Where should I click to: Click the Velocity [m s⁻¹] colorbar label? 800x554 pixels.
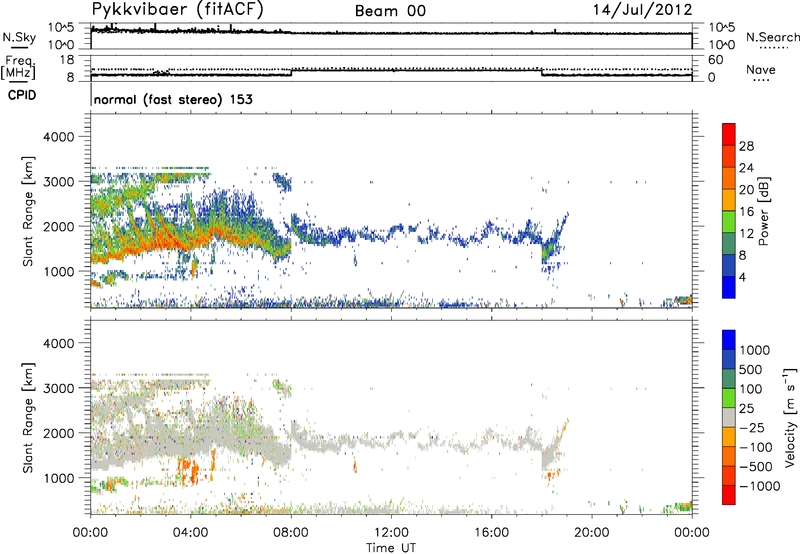(790, 417)
